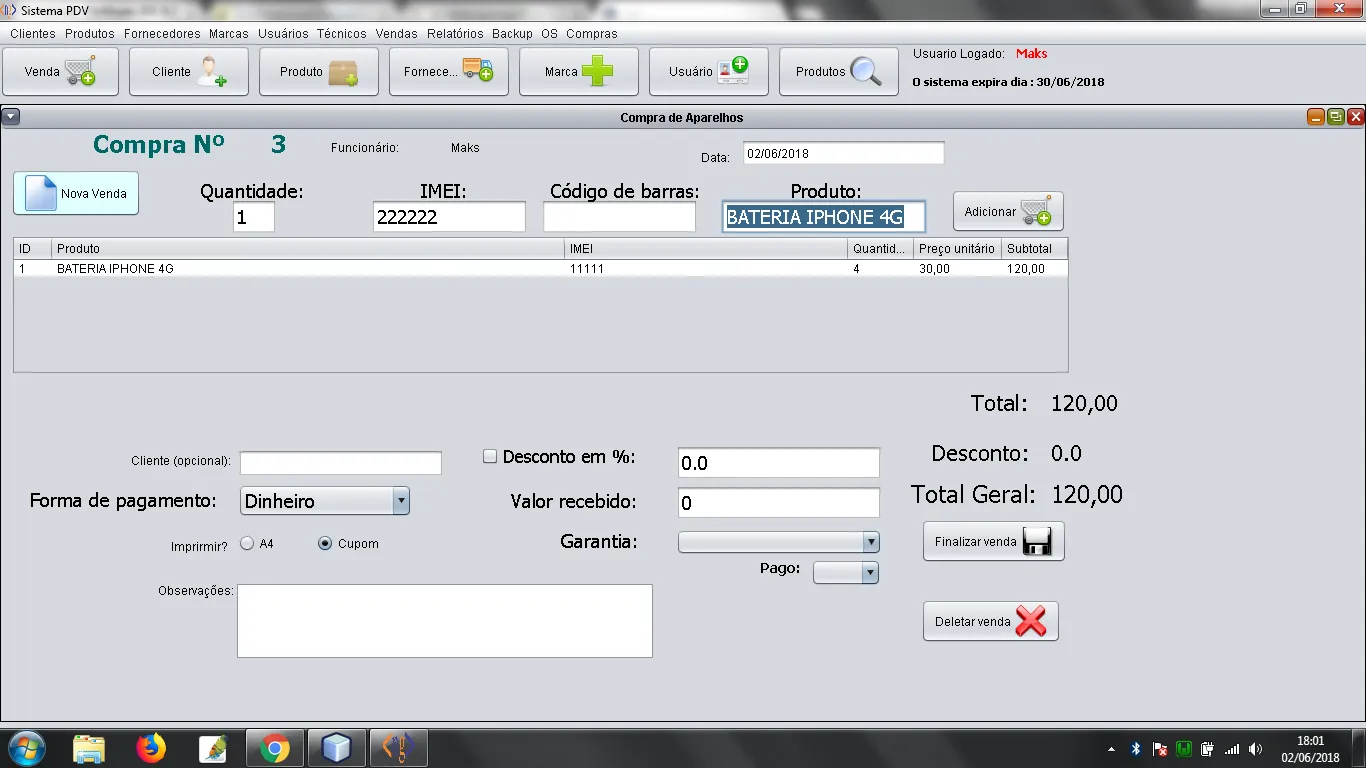
Task: Open the Fornecedores menu
Action: (x=162, y=33)
